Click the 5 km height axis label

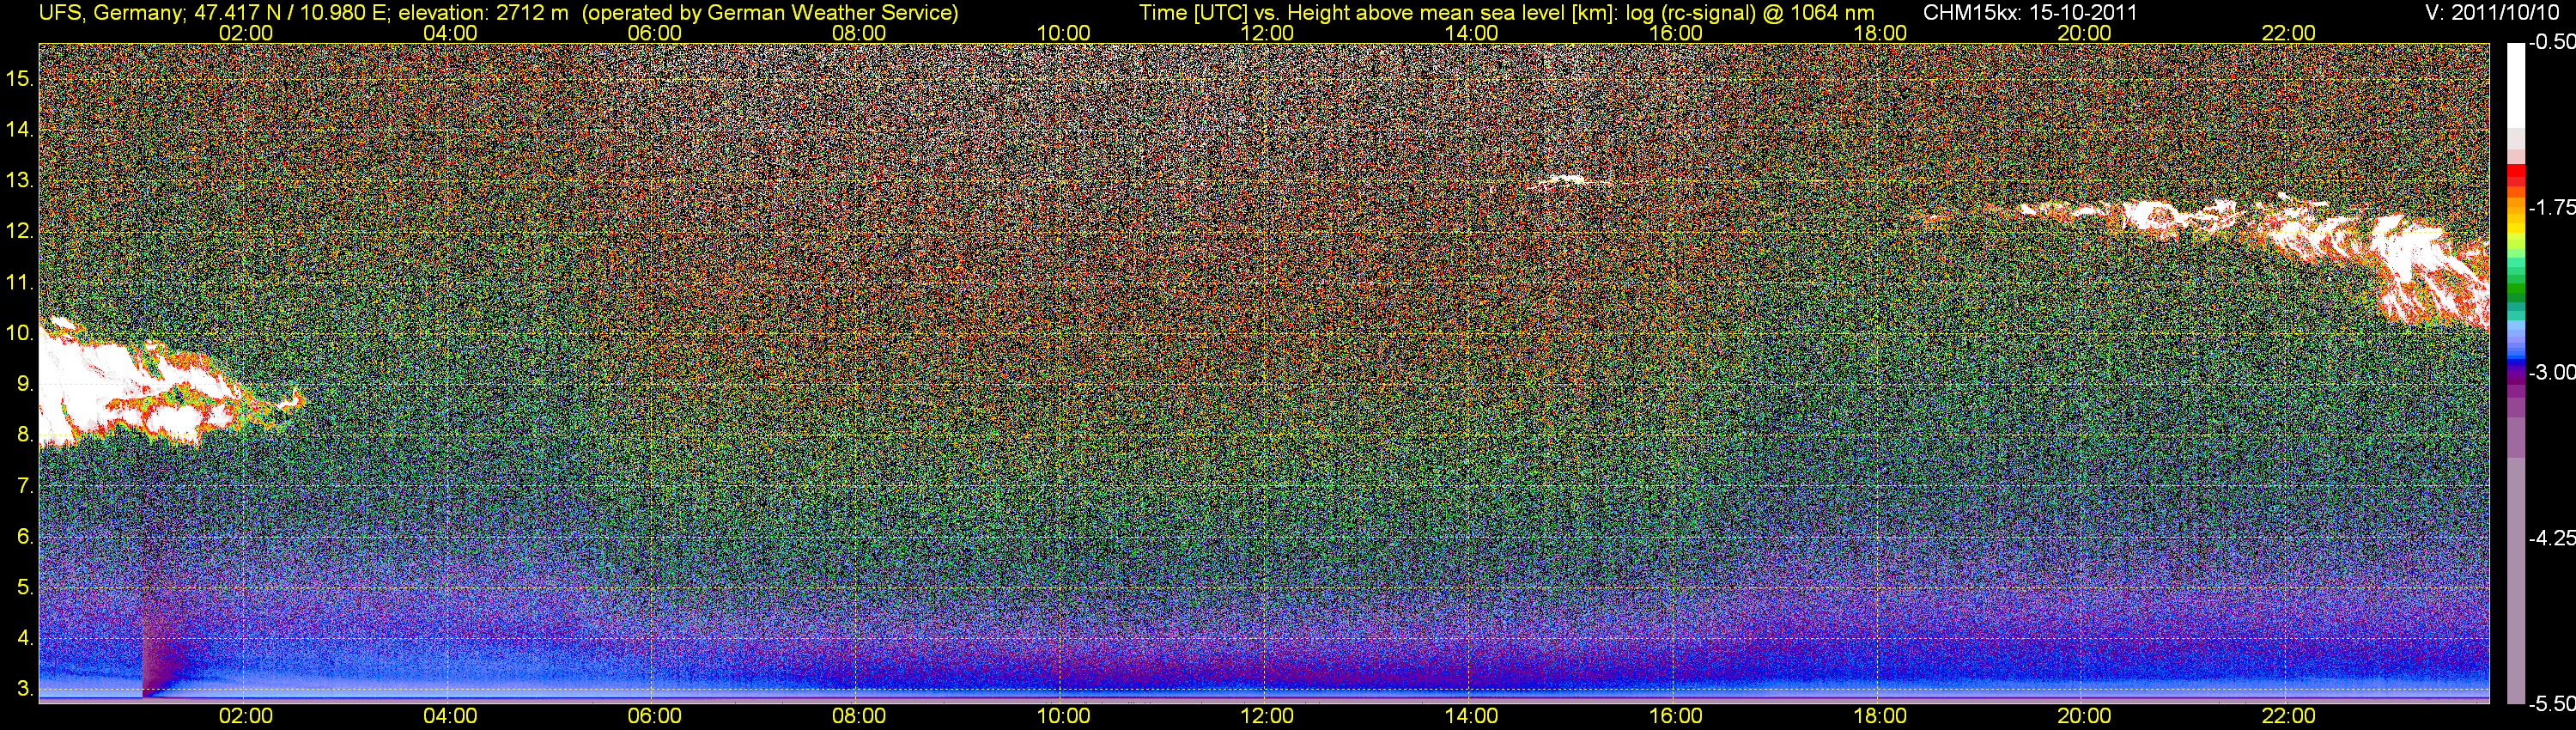coord(25,588)
